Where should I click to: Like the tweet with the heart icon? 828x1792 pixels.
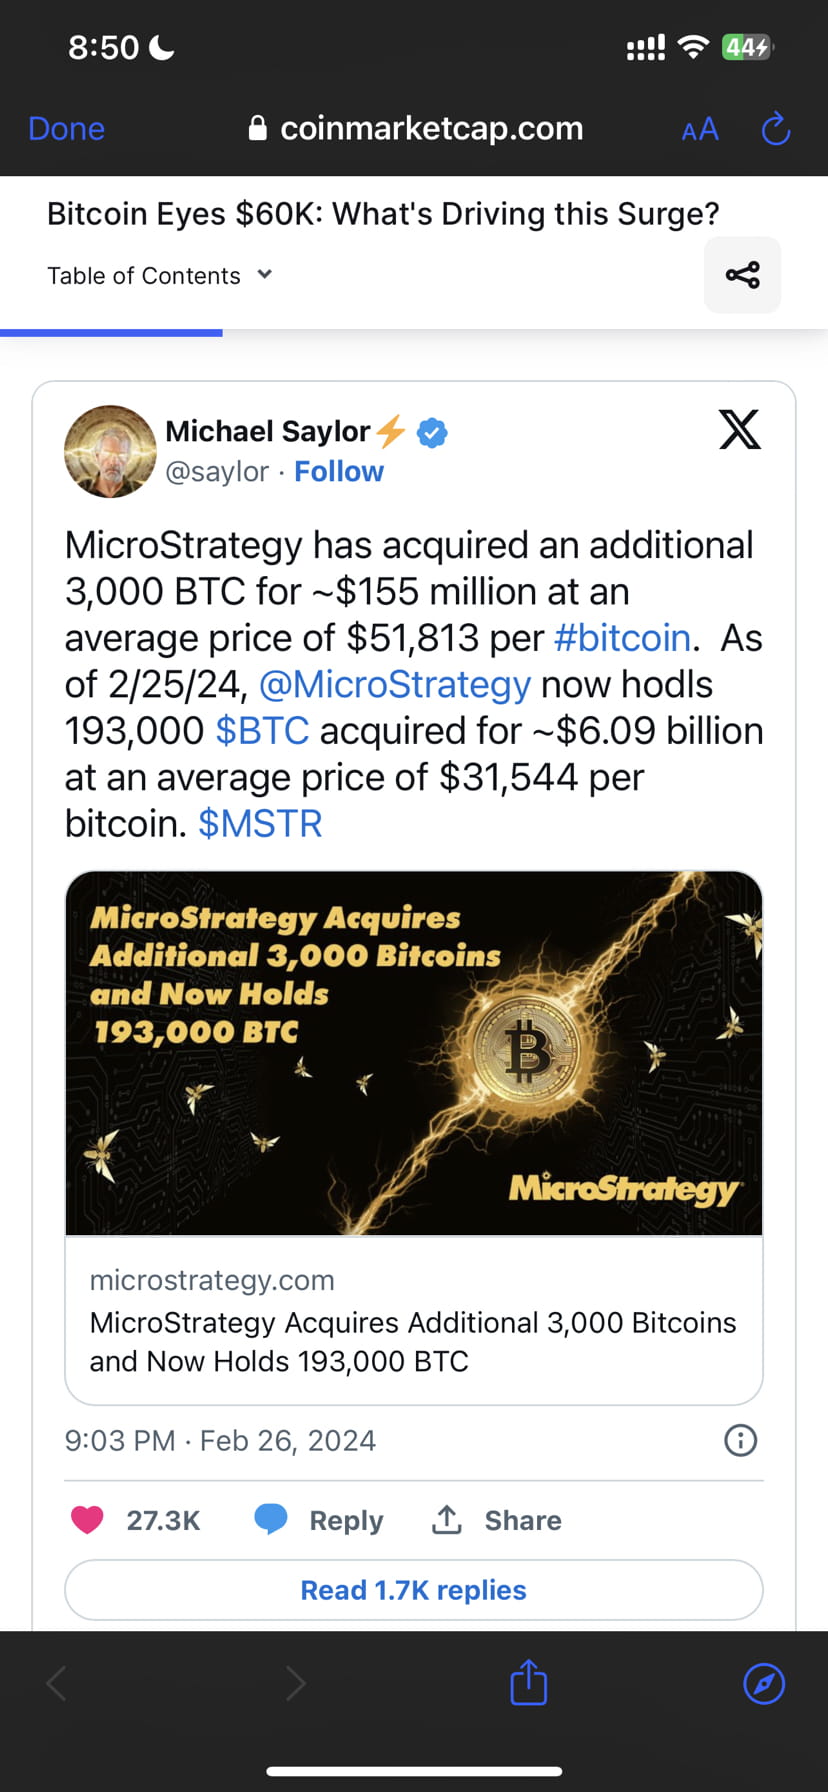pyautogui.click(x=87, y=1519)
